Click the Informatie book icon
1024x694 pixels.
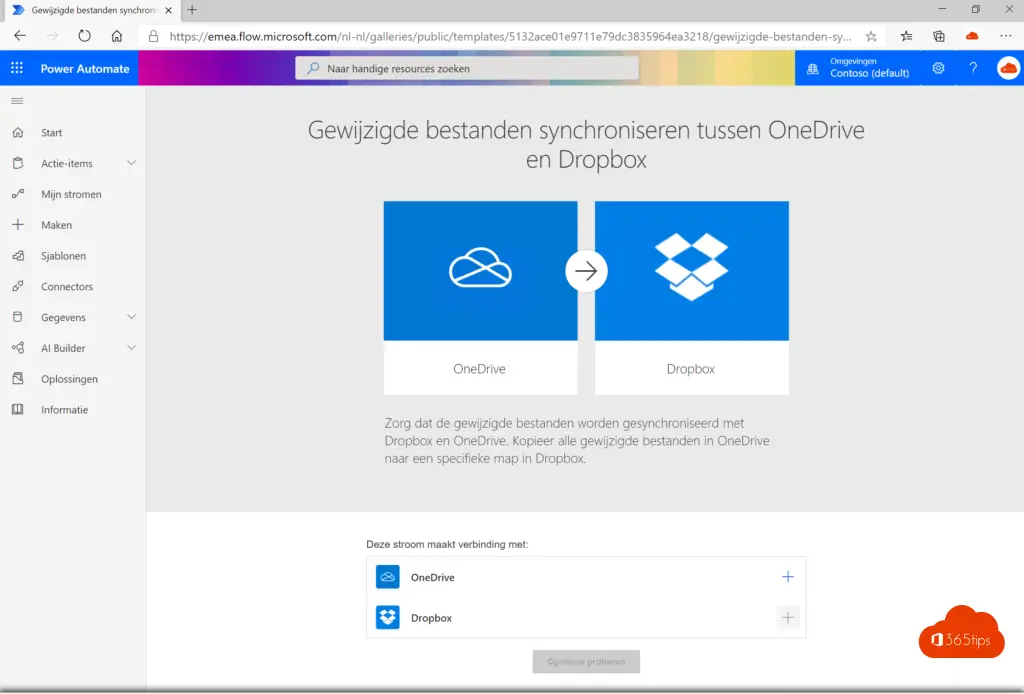tap(18, 409)
